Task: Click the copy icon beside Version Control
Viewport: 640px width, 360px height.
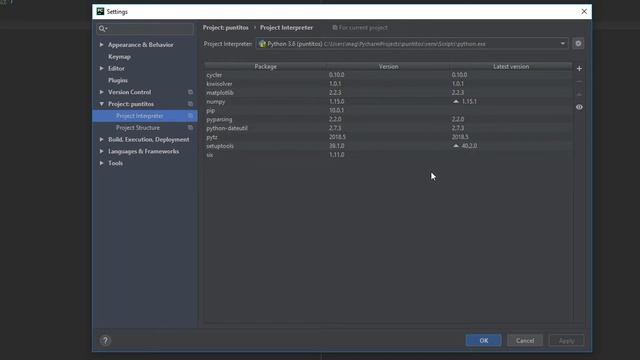Action: tap(190, 92)
